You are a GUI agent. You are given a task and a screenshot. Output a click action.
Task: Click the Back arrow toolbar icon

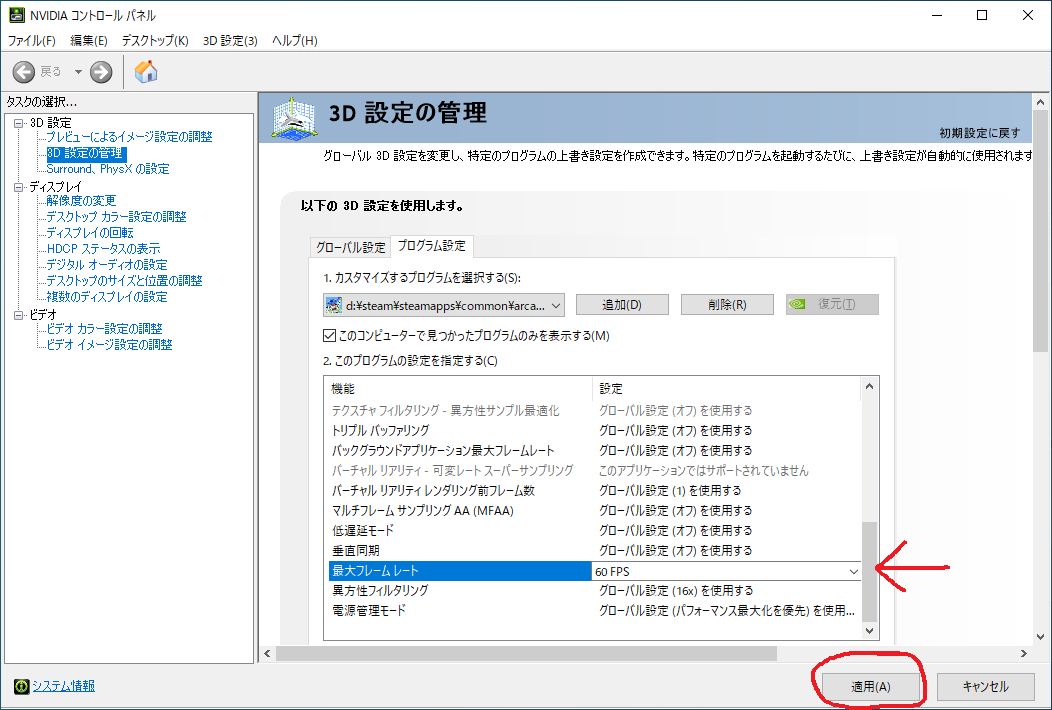pyautogui.click(x=23, y=72)
